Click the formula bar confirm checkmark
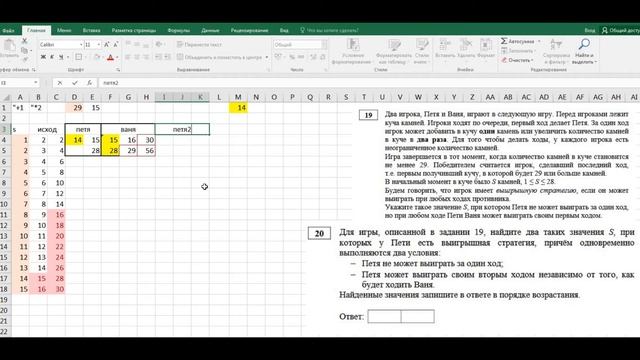 75,83
